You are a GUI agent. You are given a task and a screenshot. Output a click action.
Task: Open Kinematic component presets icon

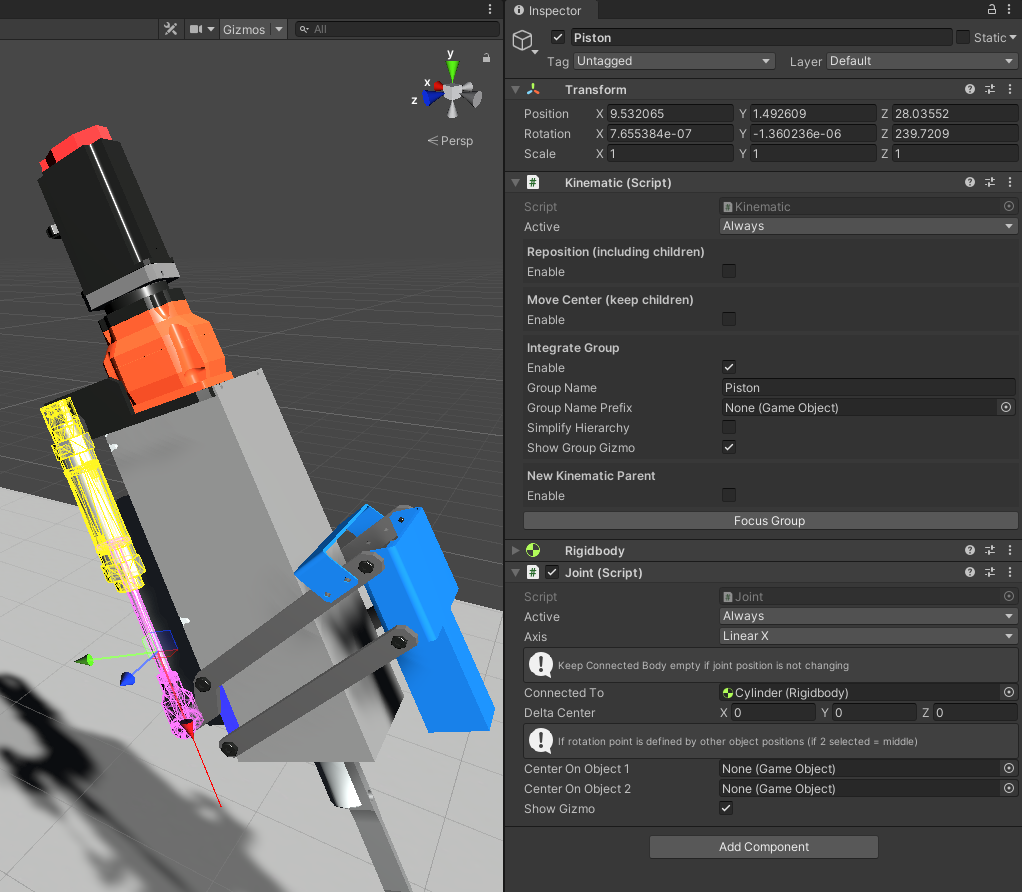tap(990, 183)
